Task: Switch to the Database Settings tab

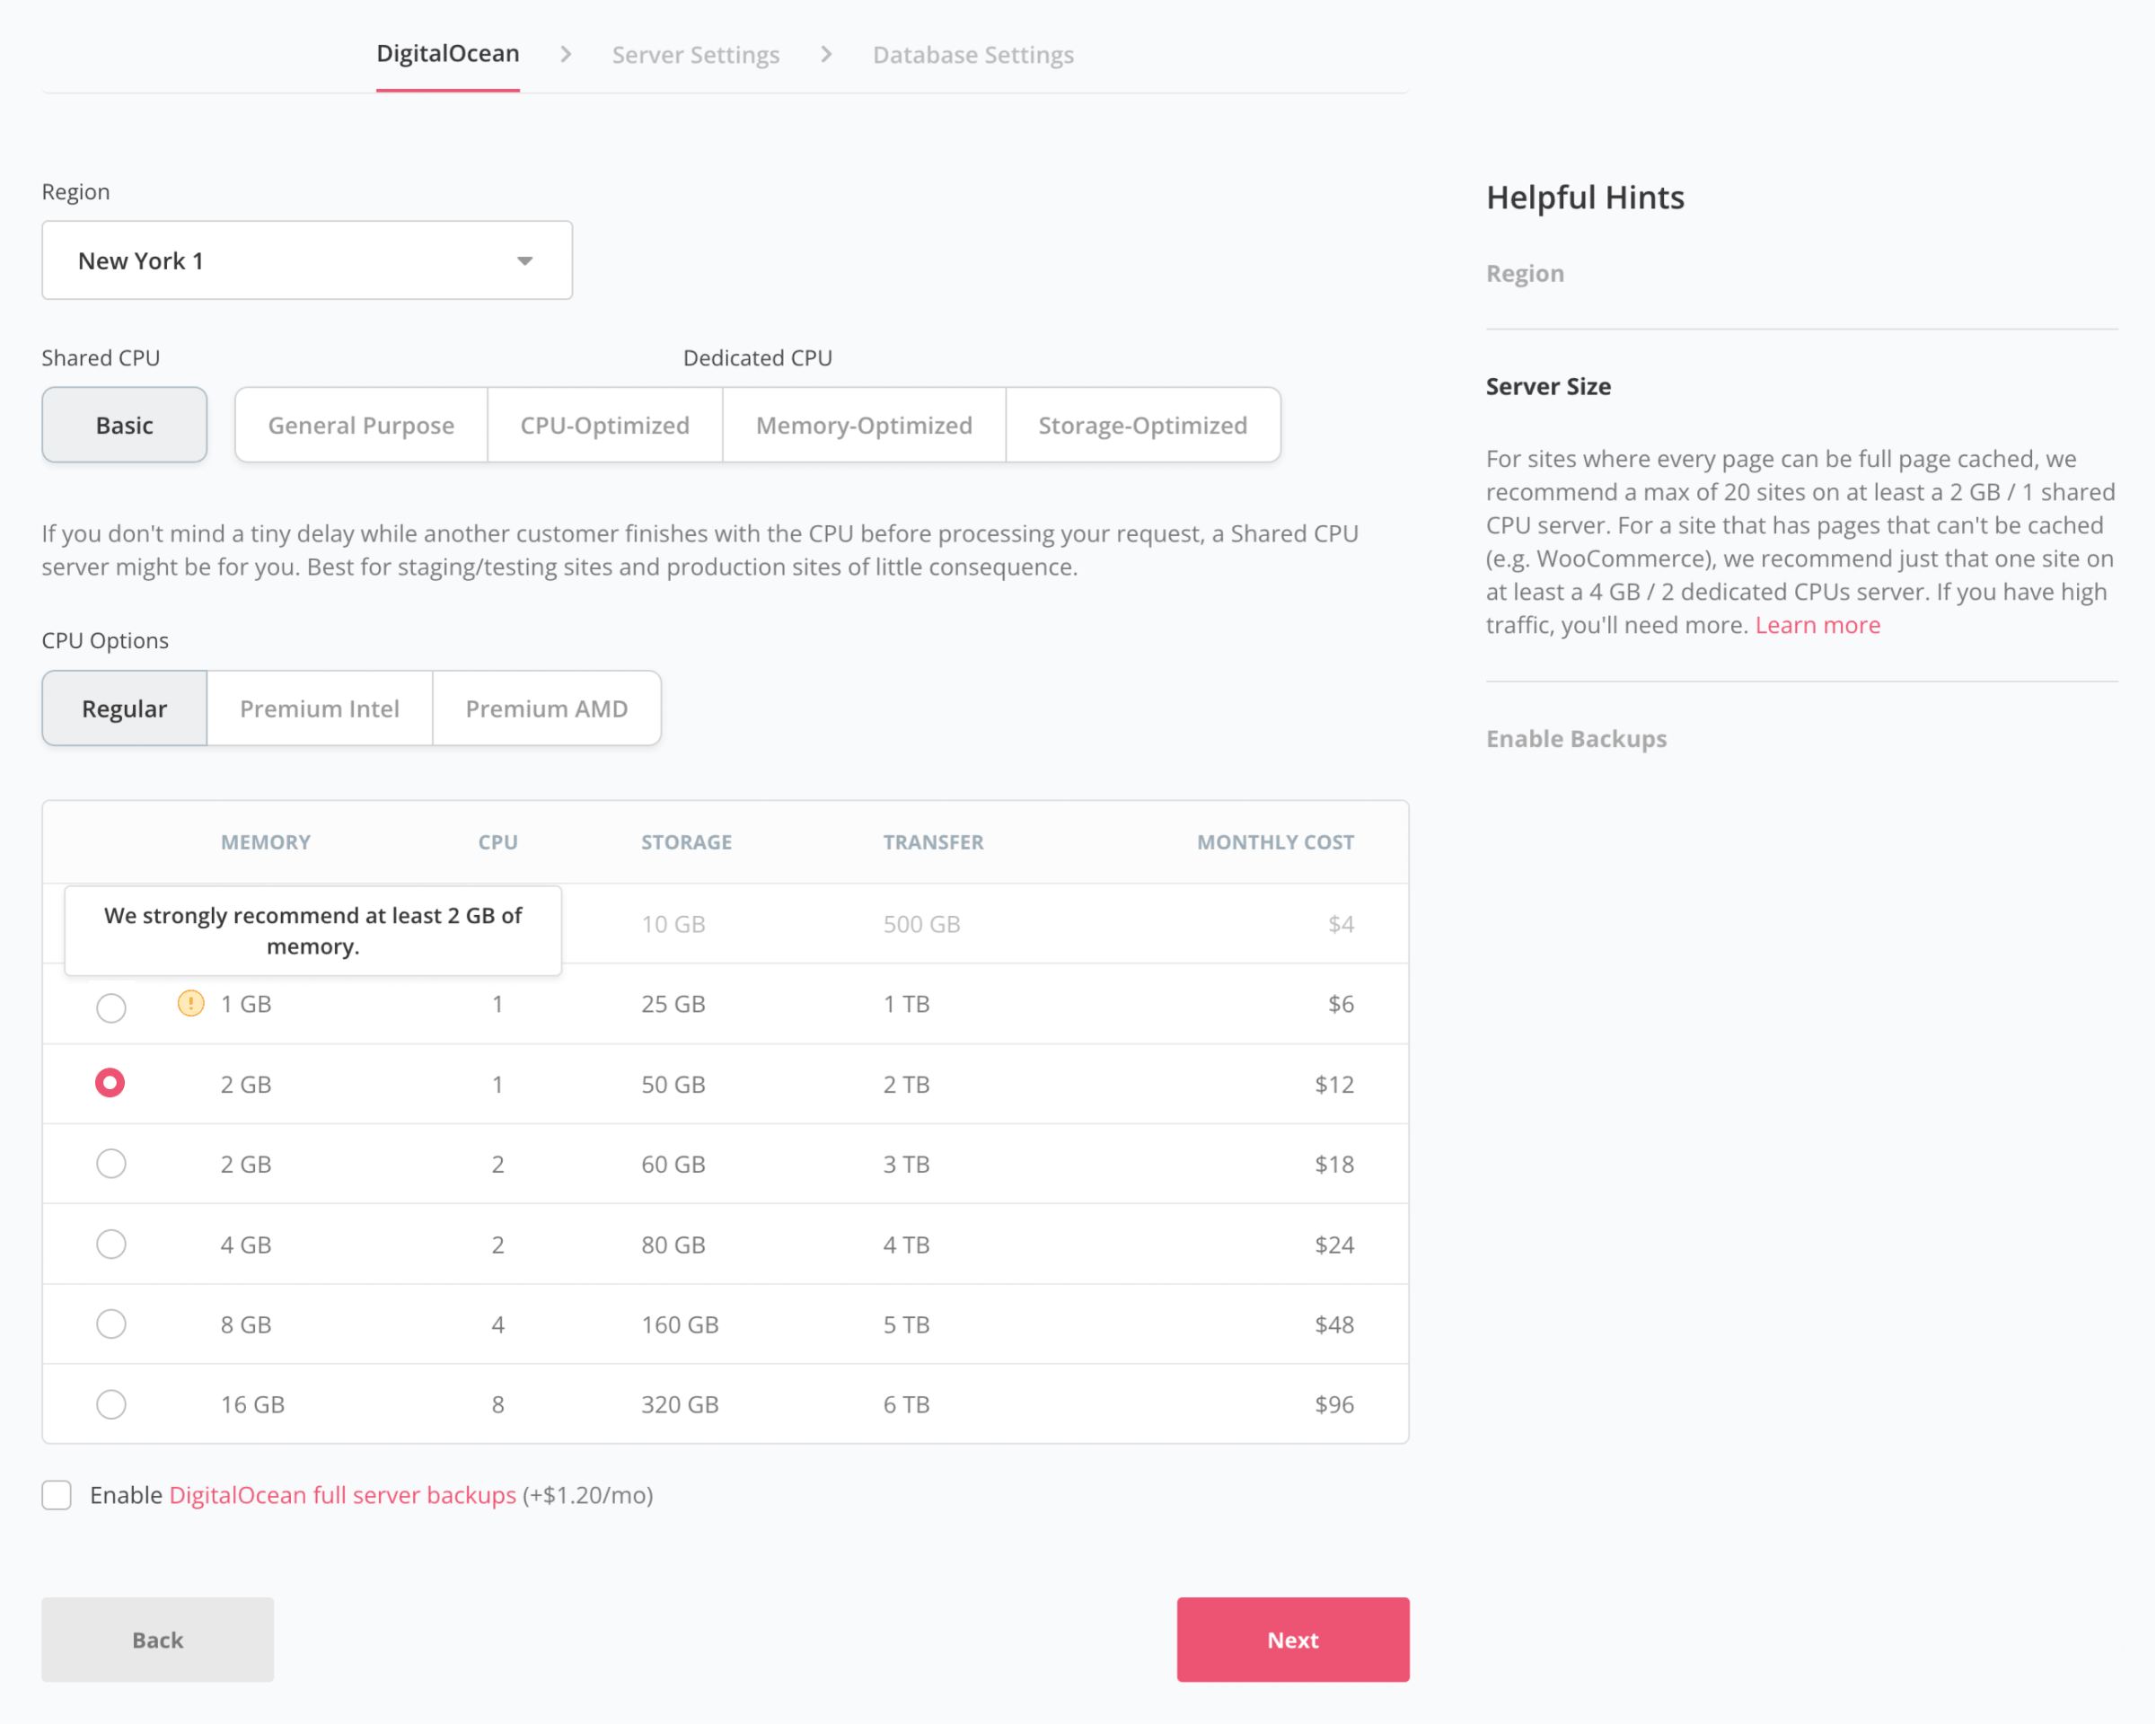Action: click(x=972, y=55)
